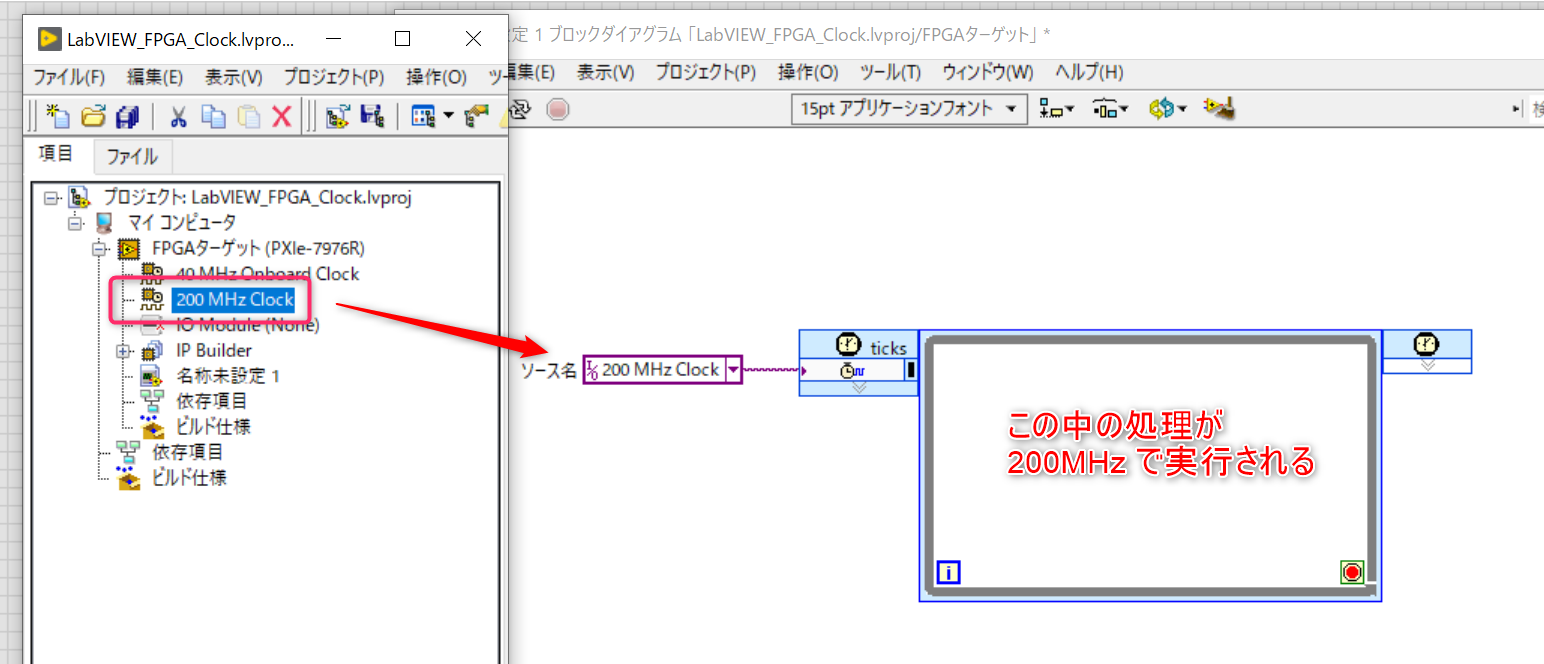Image resolution: width=1544 pixels, height=664 pixels.
Task: Select IP Builder tree item
Action: pyautogui.click(x=214, y=351)
